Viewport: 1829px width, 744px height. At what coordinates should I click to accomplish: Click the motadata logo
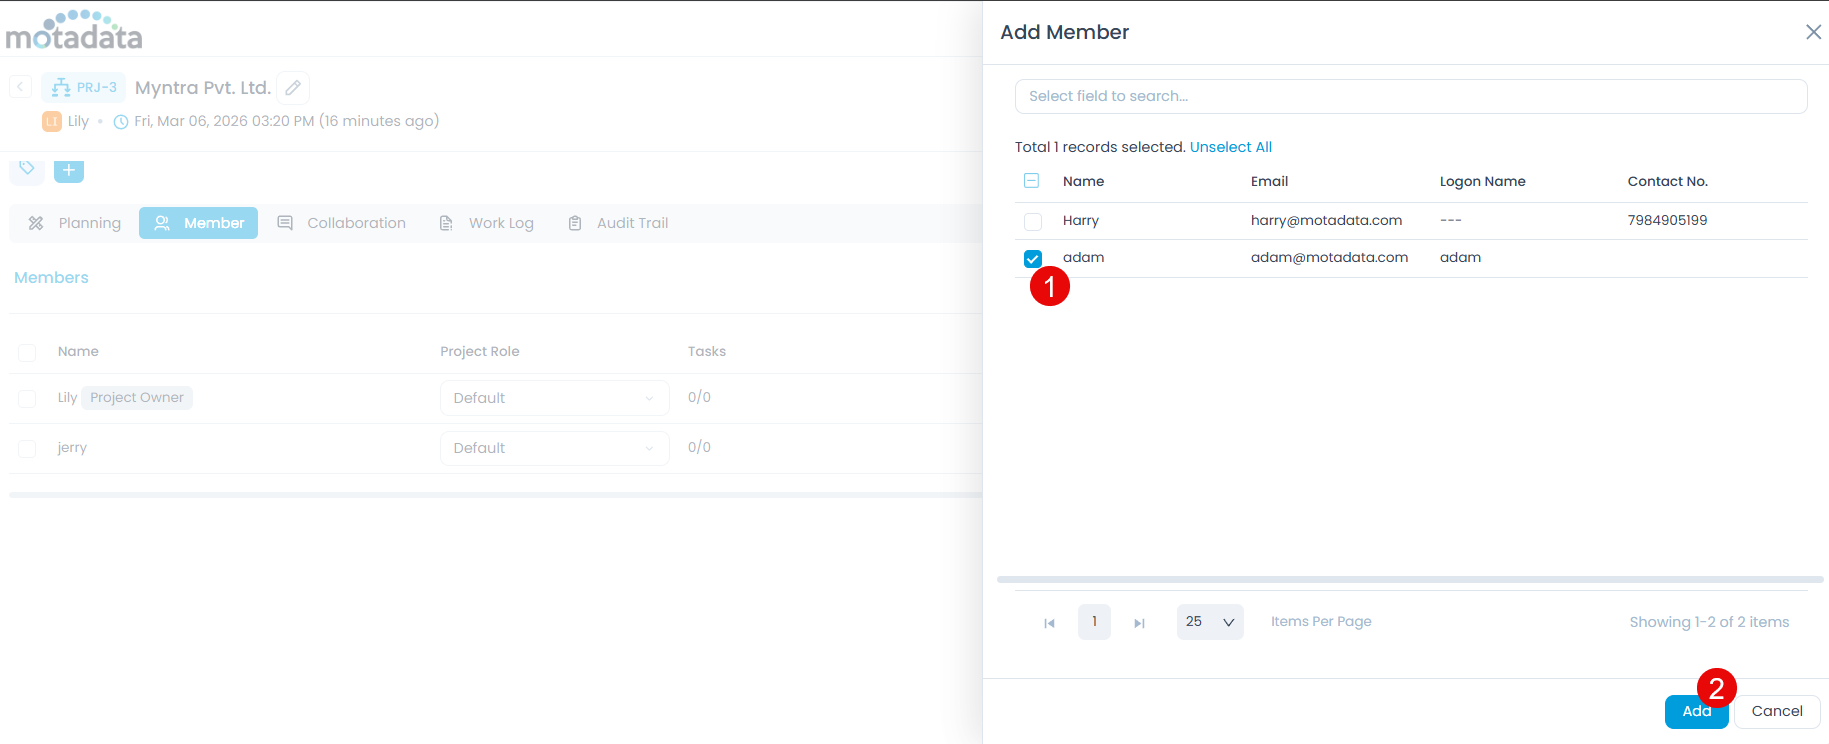74,31
